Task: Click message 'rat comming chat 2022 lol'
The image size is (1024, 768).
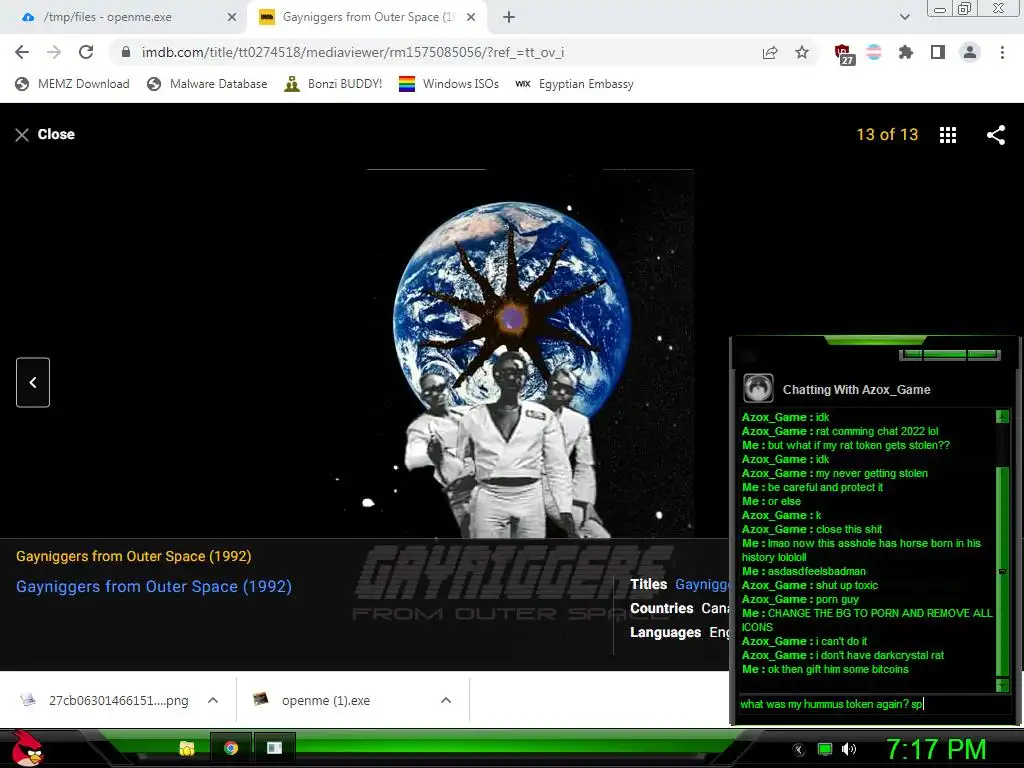Action: pos(877,431)
